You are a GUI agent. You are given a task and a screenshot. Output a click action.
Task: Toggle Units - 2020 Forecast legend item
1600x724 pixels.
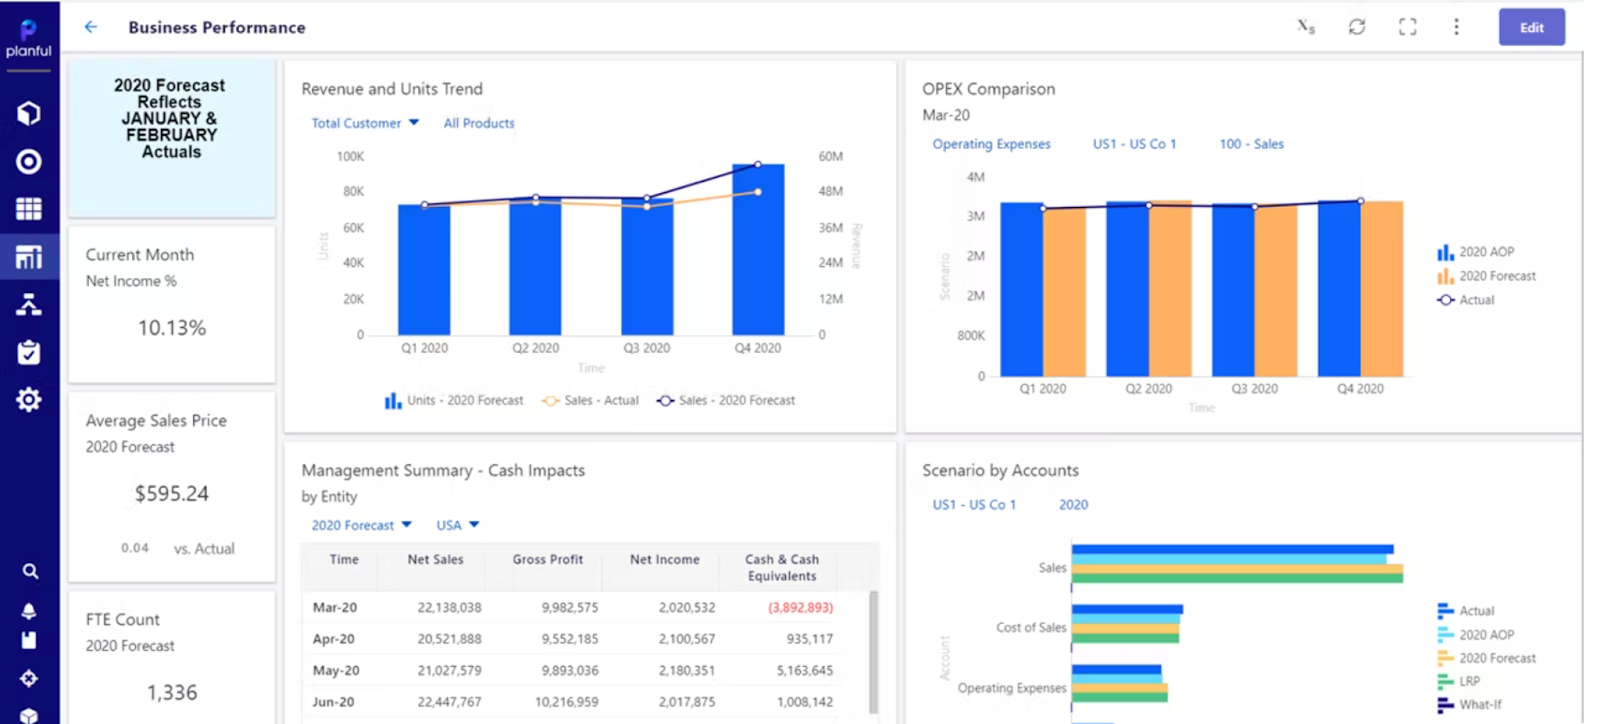tap(454, 400)
